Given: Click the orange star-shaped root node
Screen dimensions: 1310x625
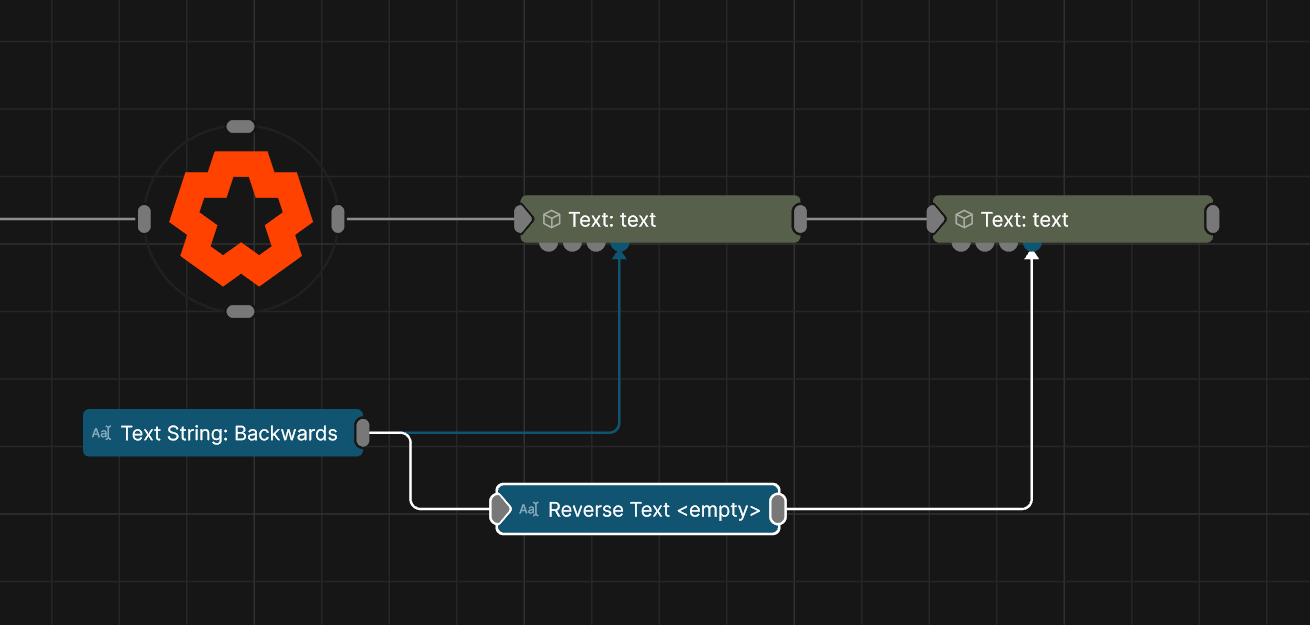Looking at the screenshot, I should coord(241,218).
